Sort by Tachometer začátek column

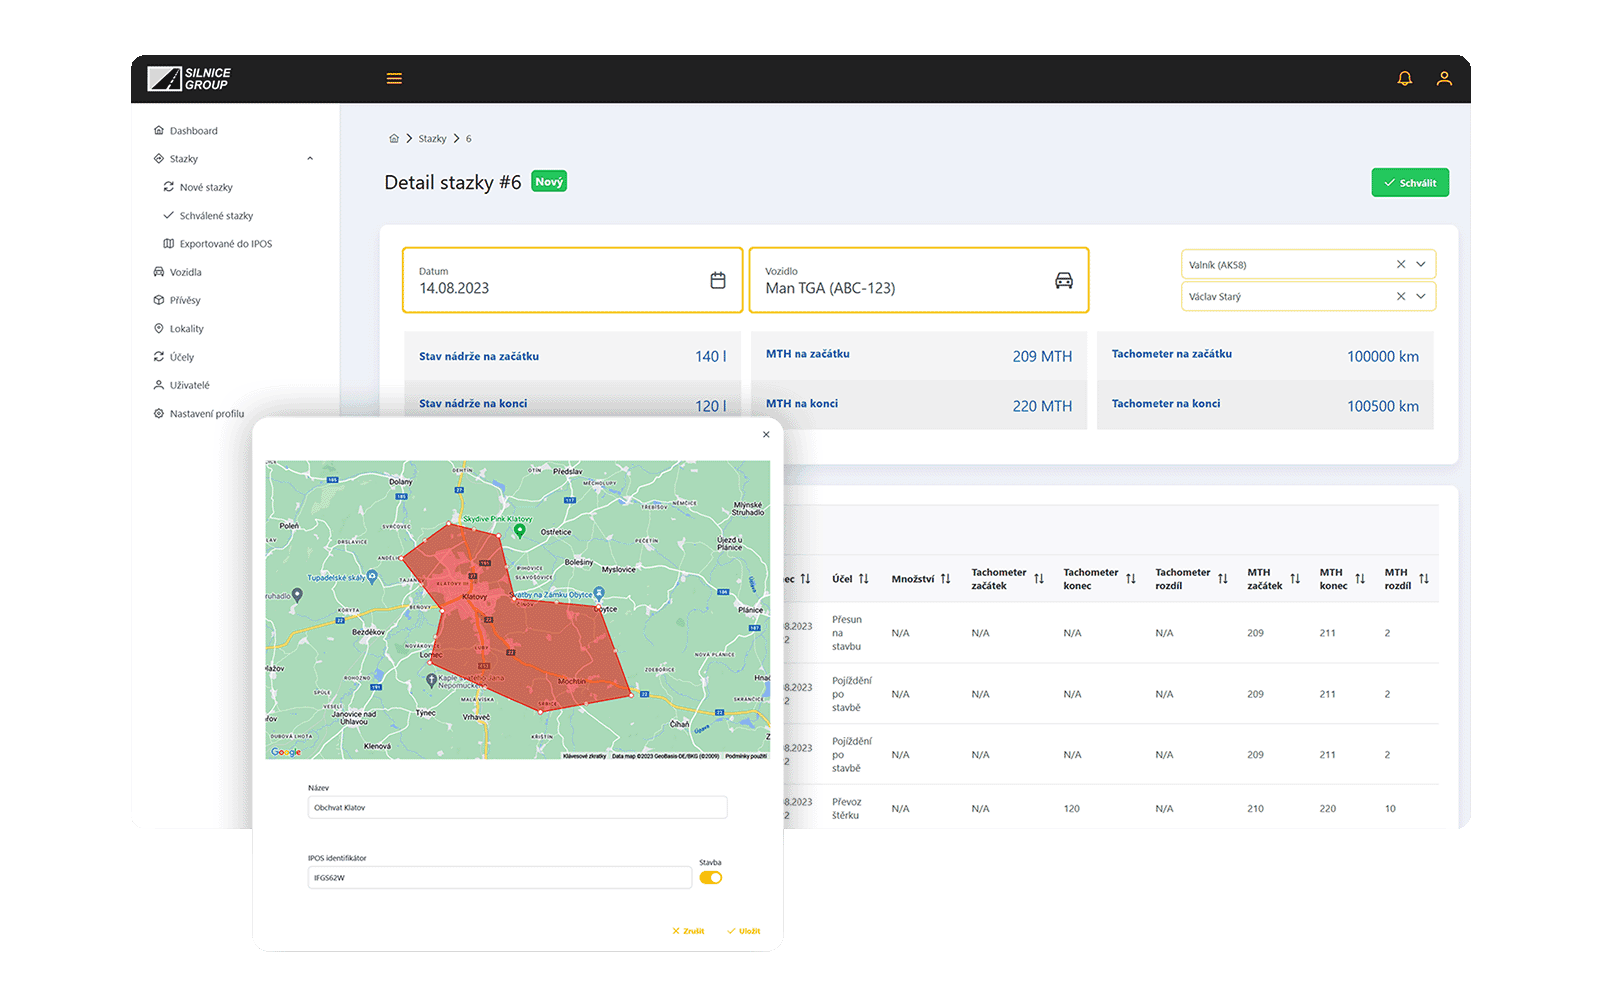click(x=1039, y=579)
